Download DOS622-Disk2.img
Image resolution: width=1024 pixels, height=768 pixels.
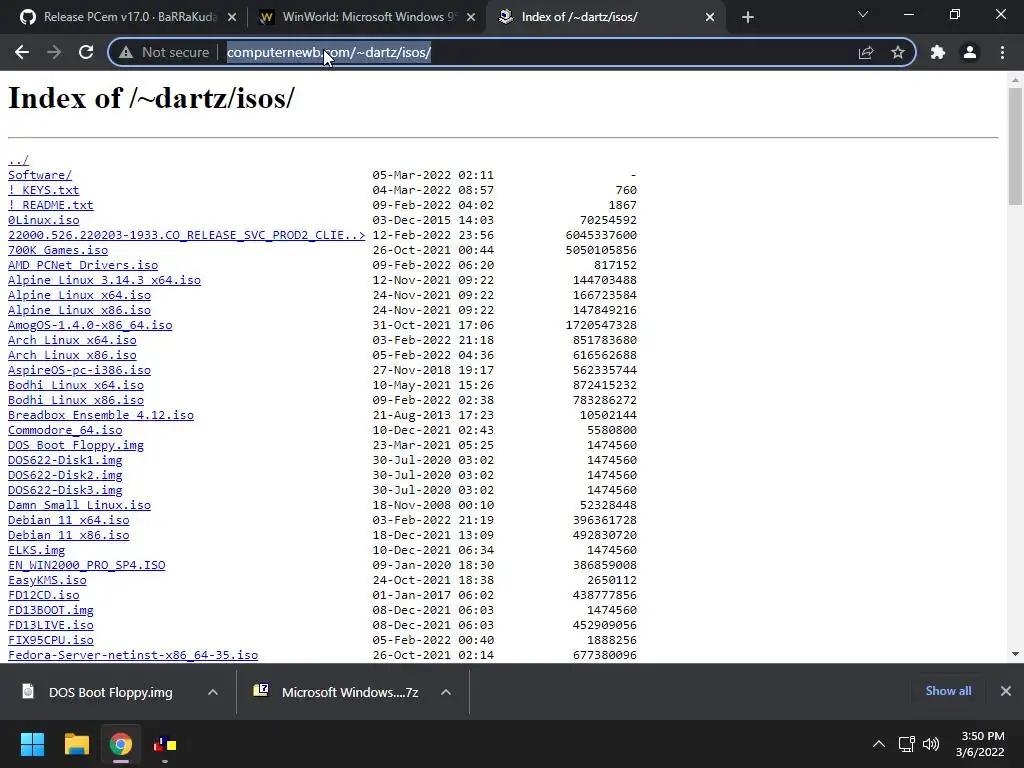pos(65,475)
